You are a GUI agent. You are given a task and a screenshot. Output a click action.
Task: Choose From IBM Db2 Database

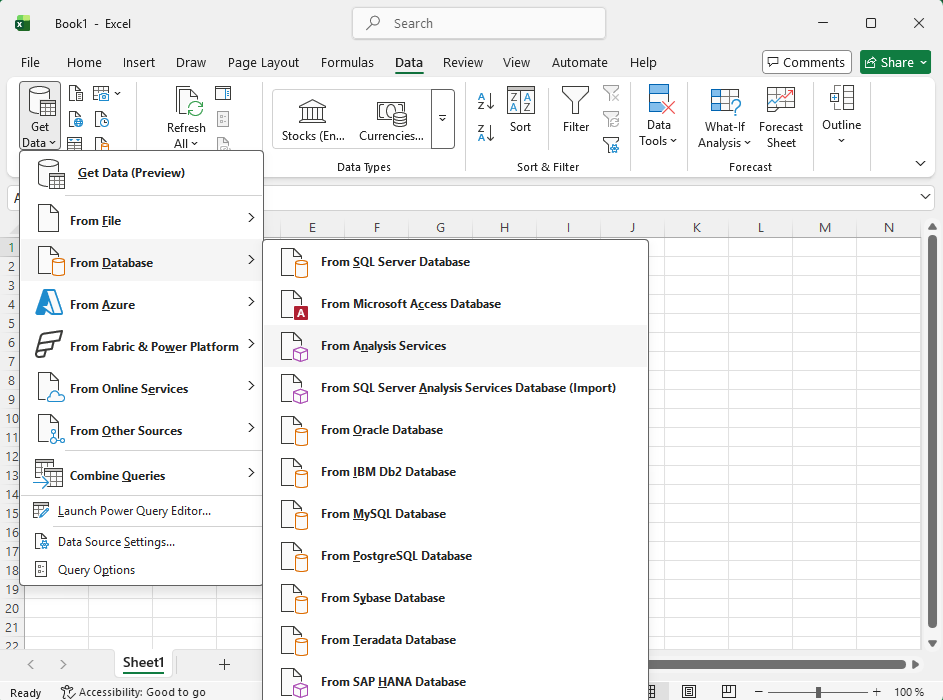coord(456,472)
